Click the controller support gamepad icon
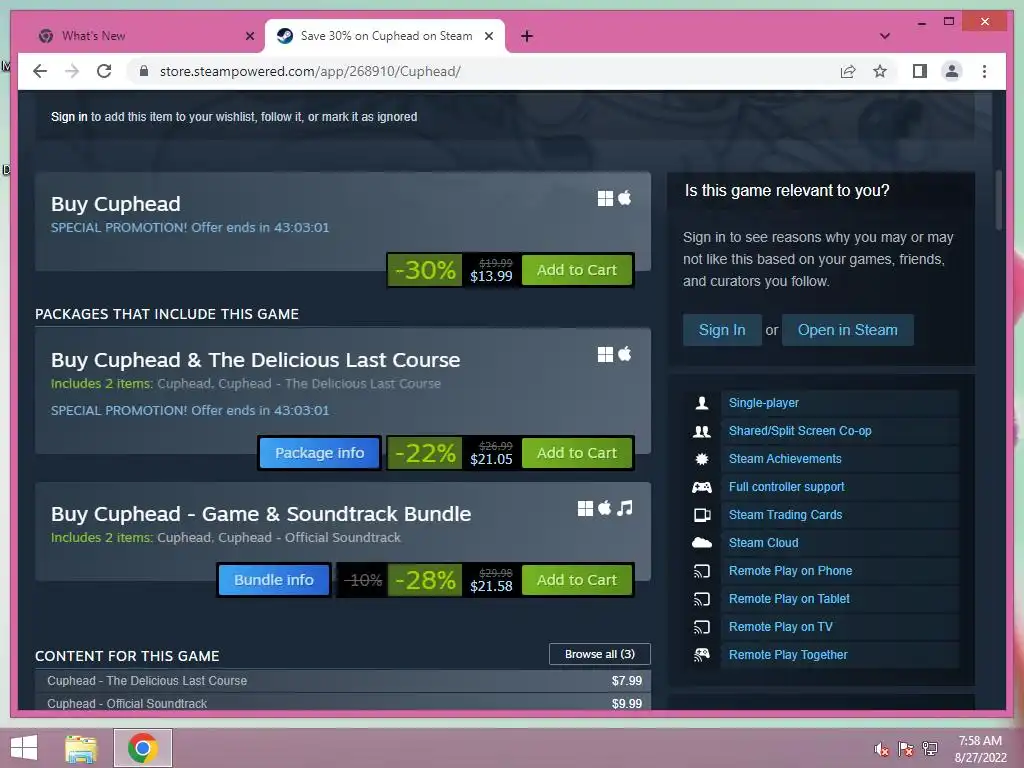Viewport: 1024px width, 768px height. tap(702, 487)
